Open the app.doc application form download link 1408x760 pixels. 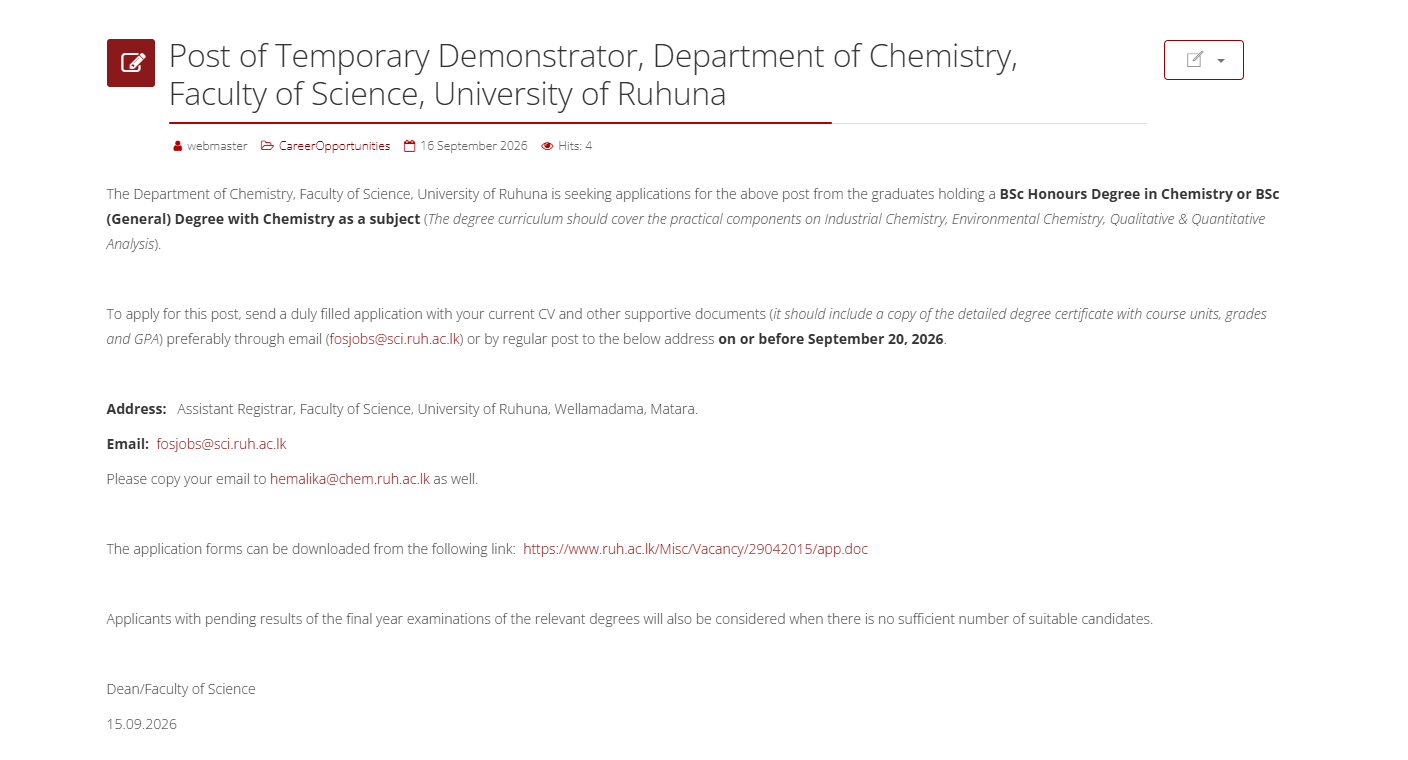pos(695,549)
